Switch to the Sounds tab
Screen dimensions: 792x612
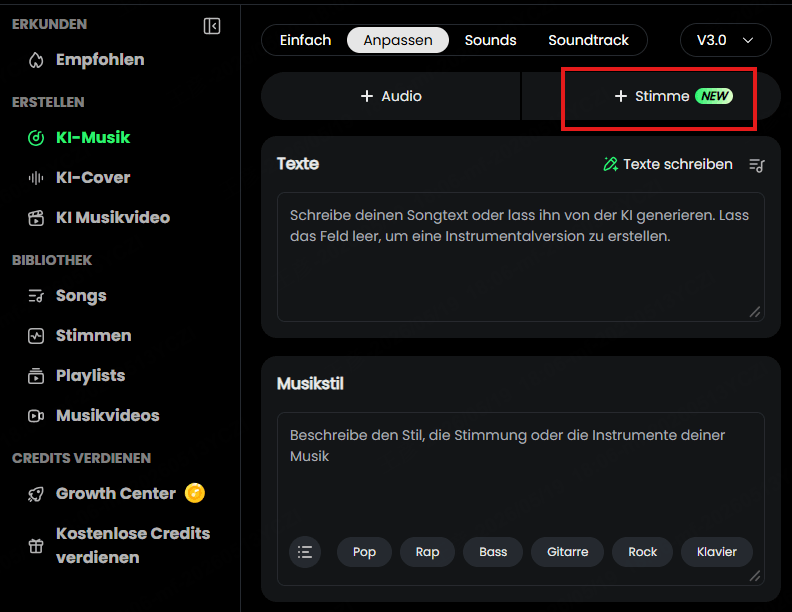[490, 40]
